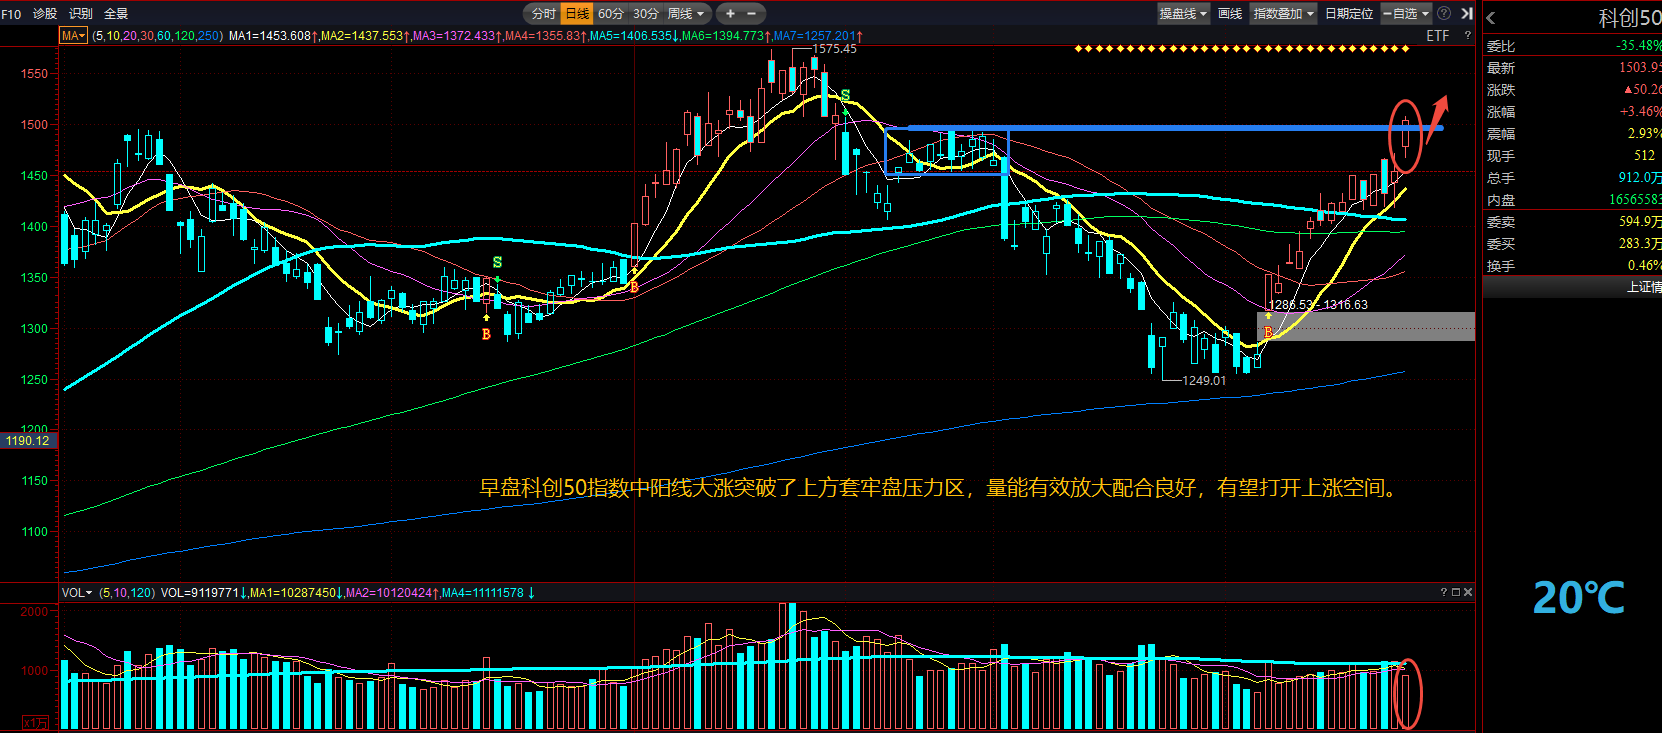The height and width of the screenshot is (733, 1662).
Task: Open the F10 company info menu
Action: (11, 13)
